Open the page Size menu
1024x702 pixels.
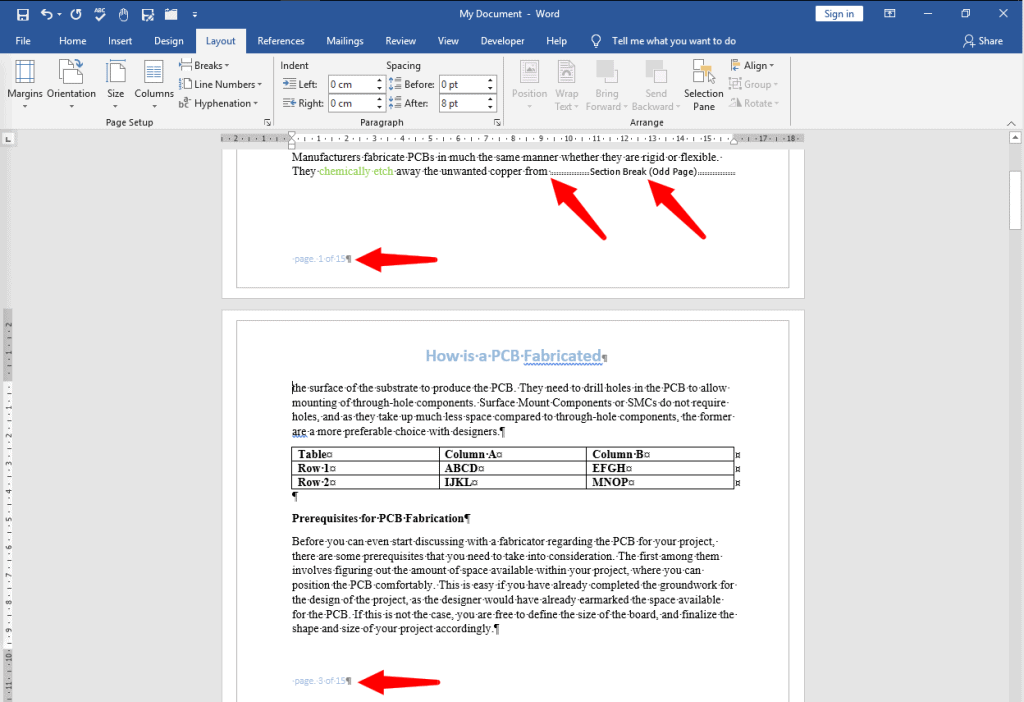116,84
